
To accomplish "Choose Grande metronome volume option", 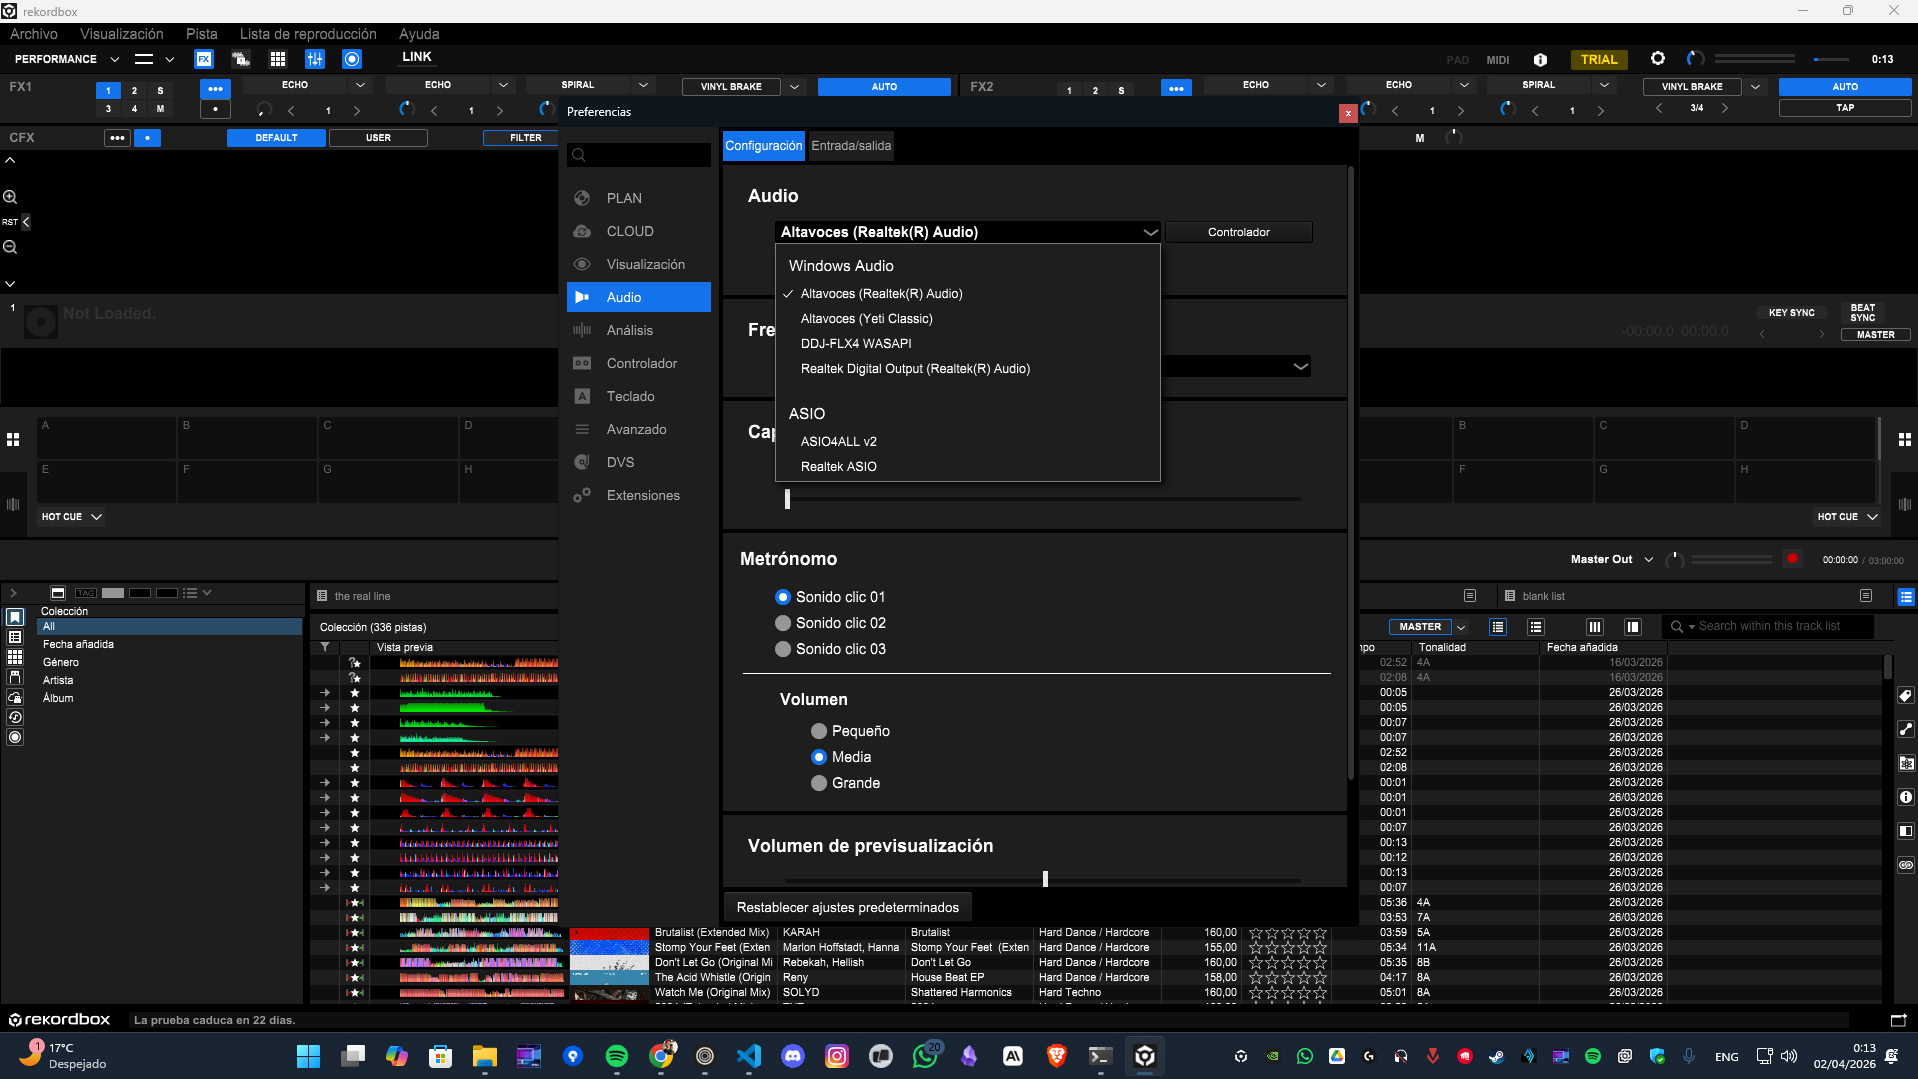I will point(819,783).
